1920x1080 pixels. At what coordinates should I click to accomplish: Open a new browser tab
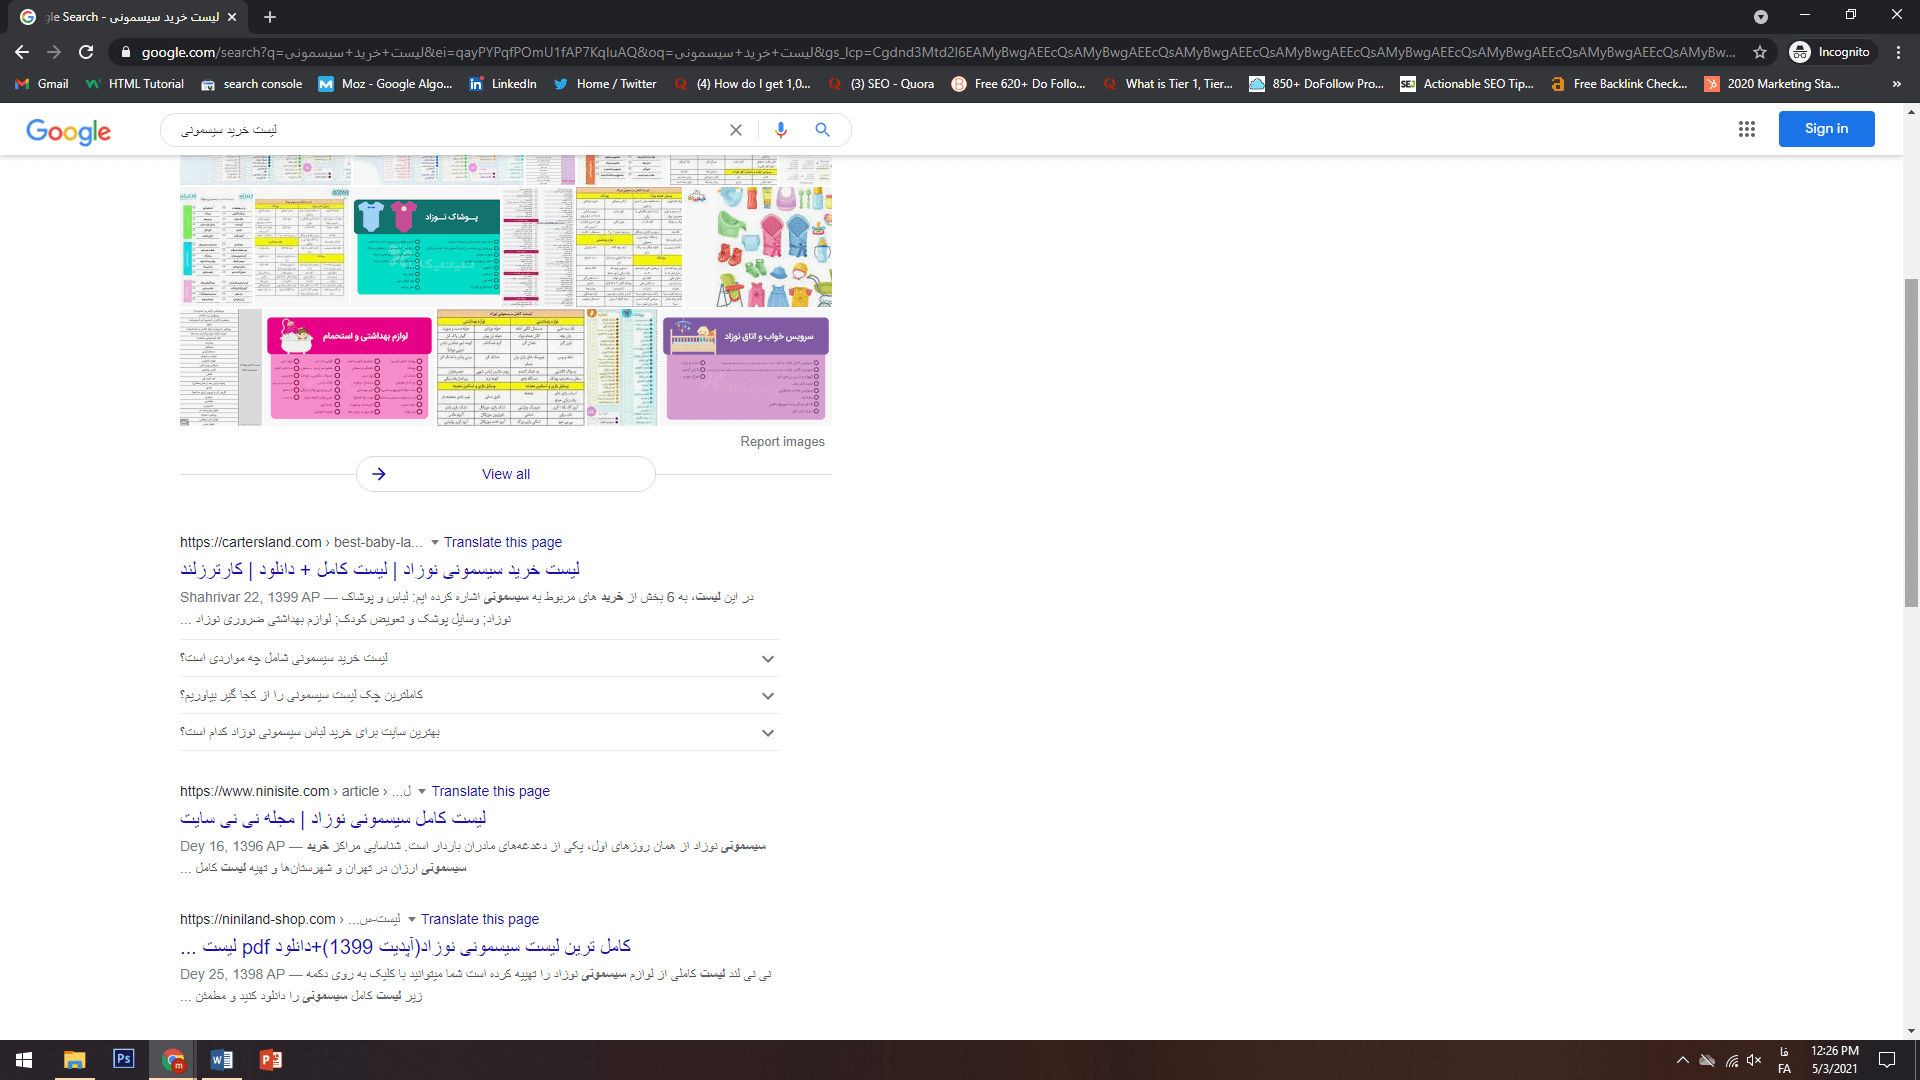(270, 17)
